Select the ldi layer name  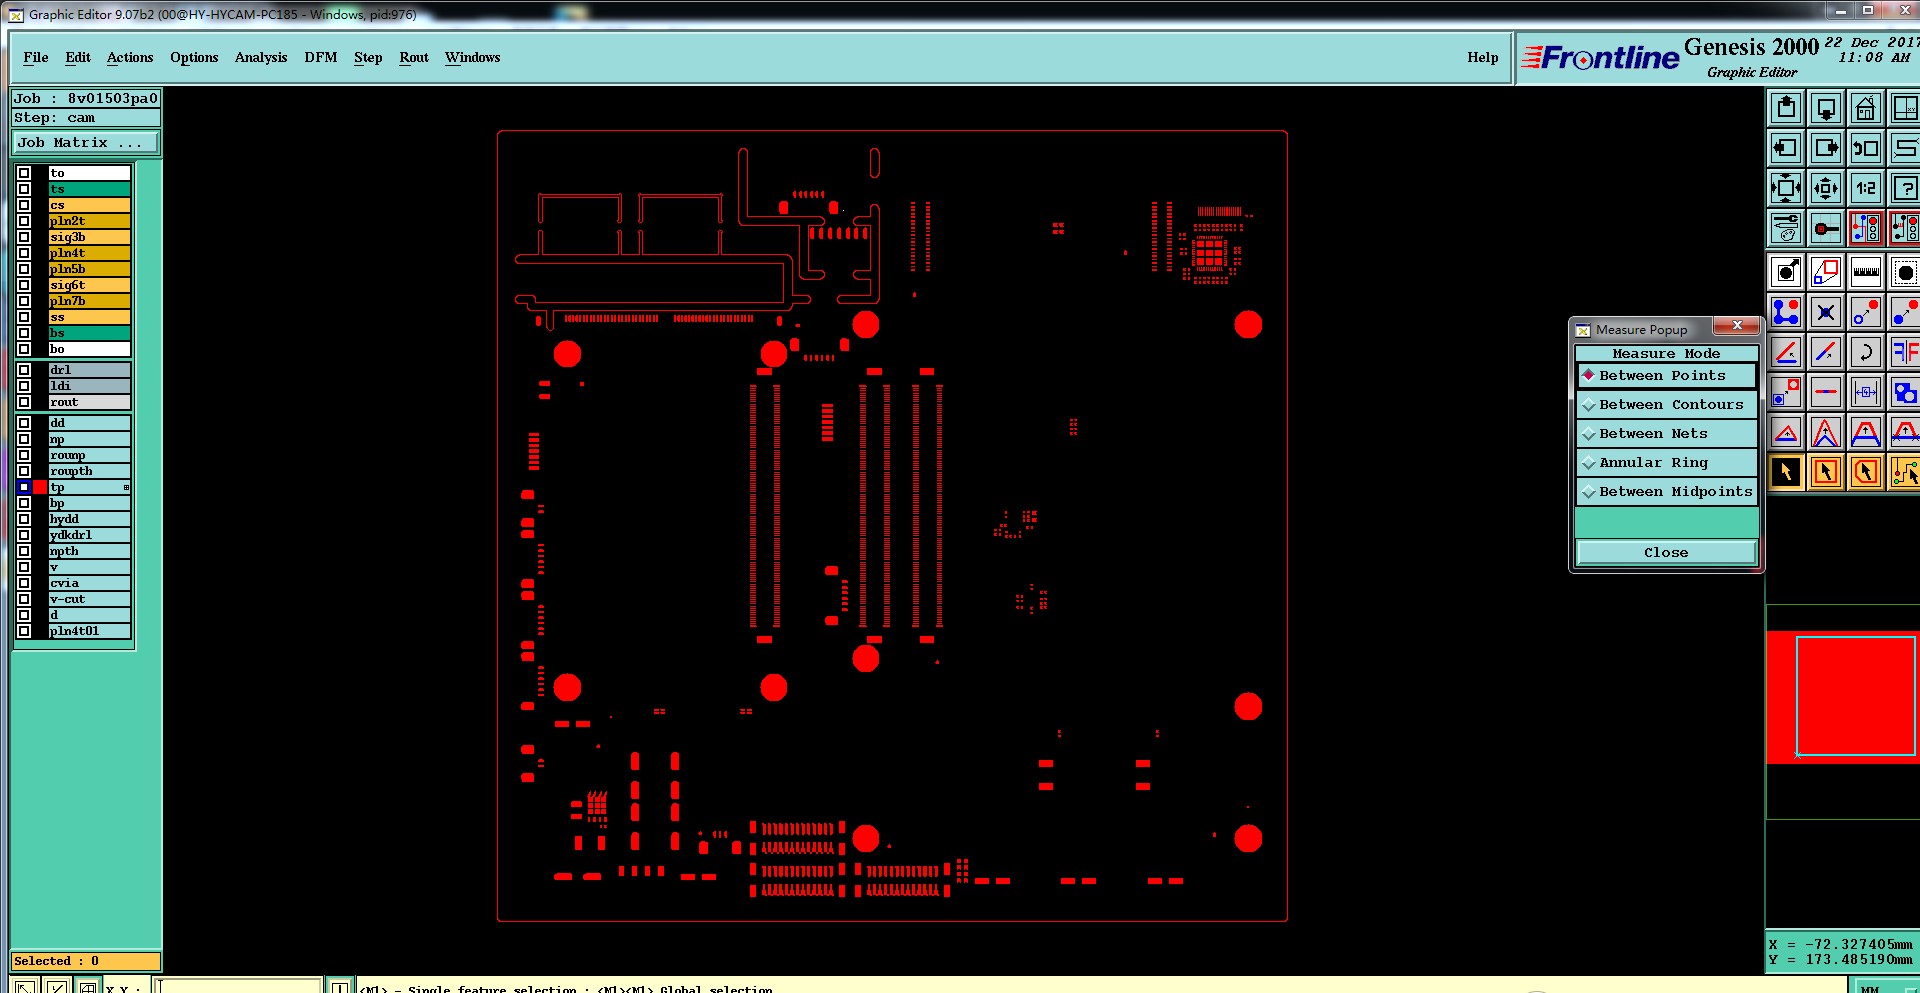click(x=90, y=386)
